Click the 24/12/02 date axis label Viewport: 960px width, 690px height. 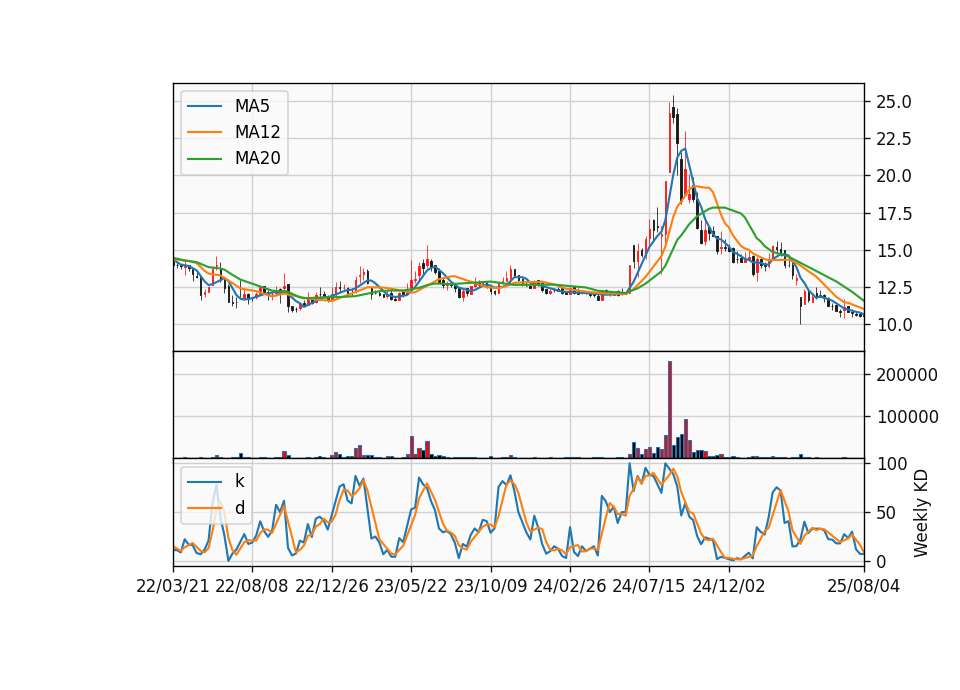[x=729, y=586]
